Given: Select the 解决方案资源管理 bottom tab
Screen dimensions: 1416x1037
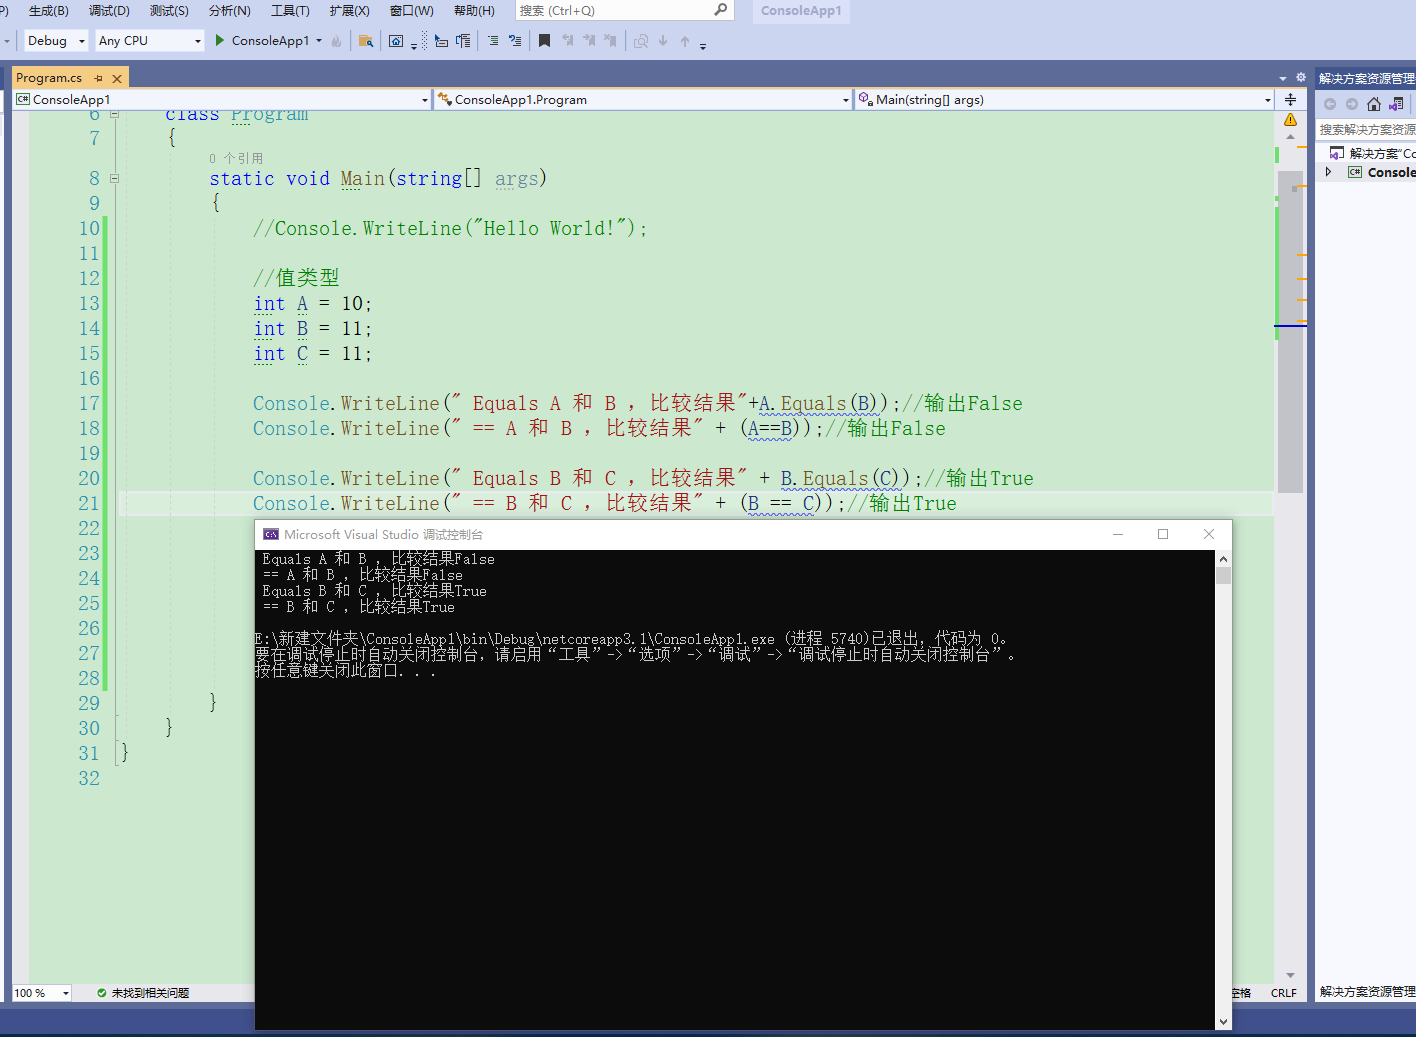Looking at the screenshot, I should click(1367, 992).
